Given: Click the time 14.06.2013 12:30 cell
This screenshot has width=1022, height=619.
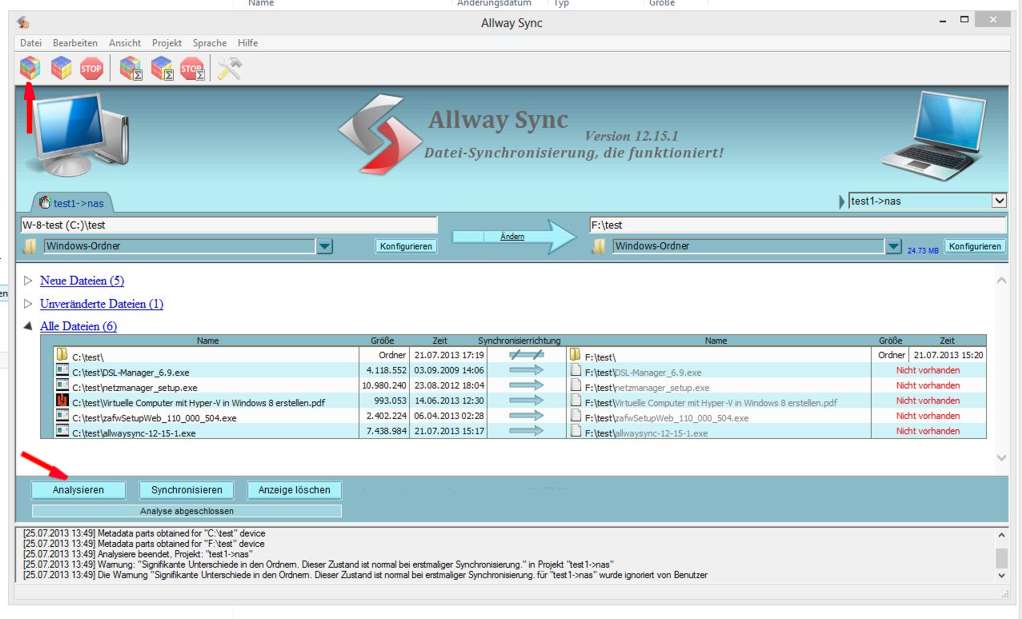Looking at the screenshot, I should coord(449,401).
